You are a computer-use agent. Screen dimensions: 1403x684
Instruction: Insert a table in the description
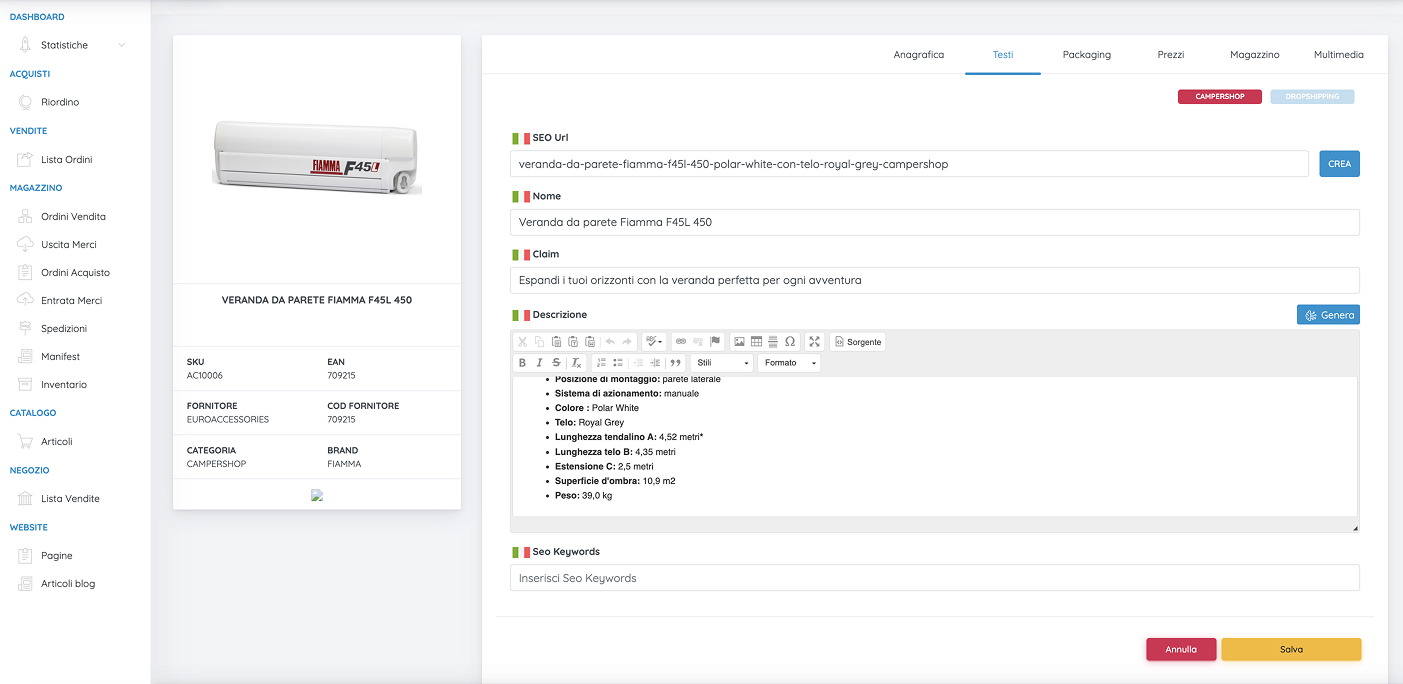coord(757,342)
